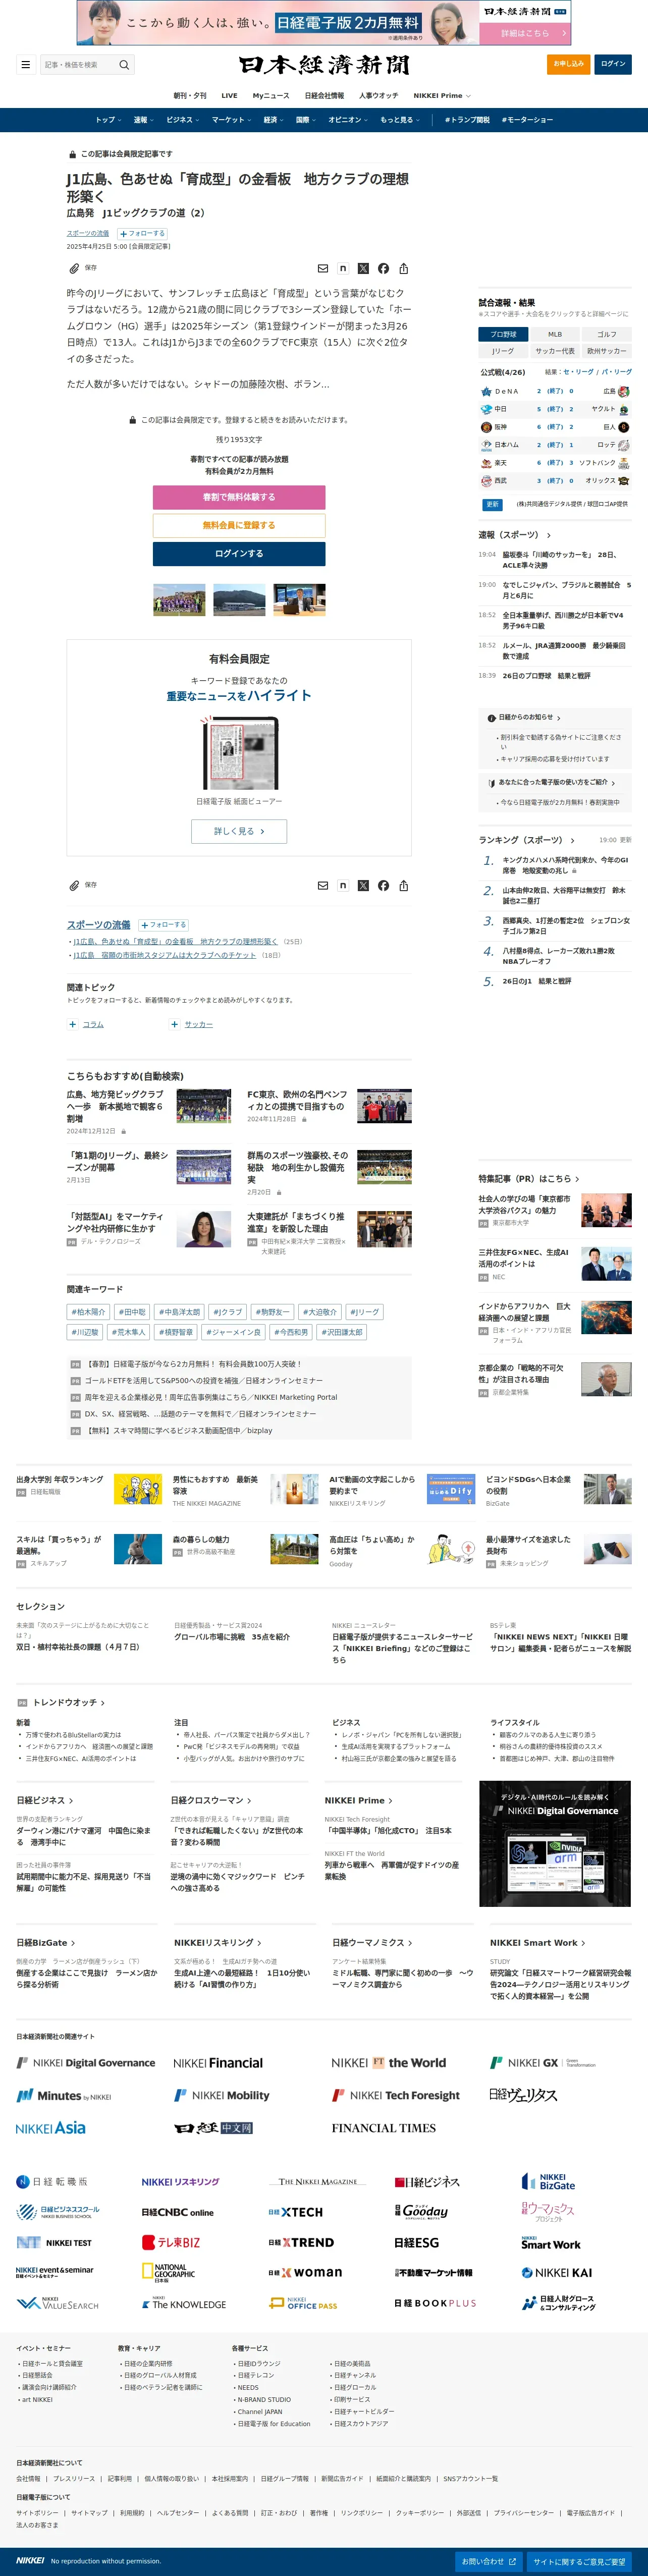Click the DeNA team logo

click(486, 391)
